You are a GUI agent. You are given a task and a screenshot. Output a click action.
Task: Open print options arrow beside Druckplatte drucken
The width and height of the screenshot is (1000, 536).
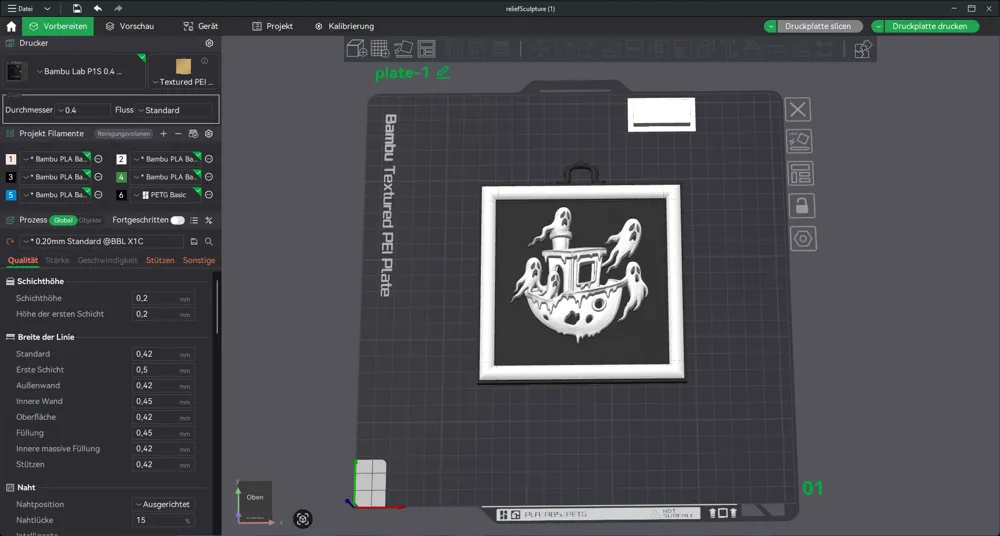tap(878, 26)
